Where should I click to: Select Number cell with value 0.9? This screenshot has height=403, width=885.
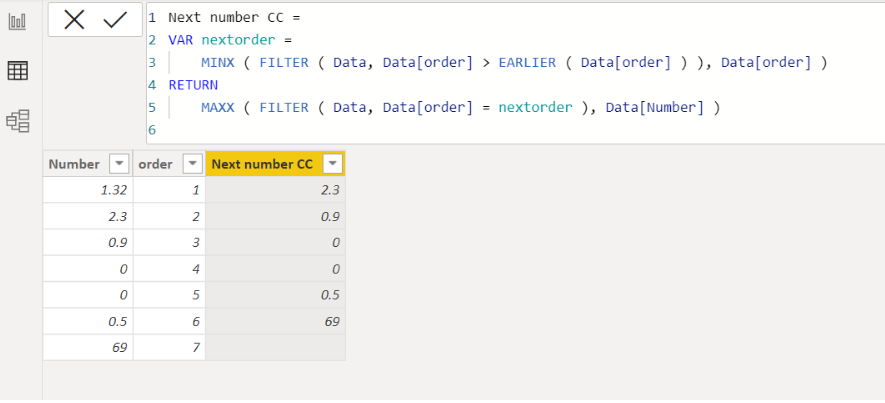point(88,243)
